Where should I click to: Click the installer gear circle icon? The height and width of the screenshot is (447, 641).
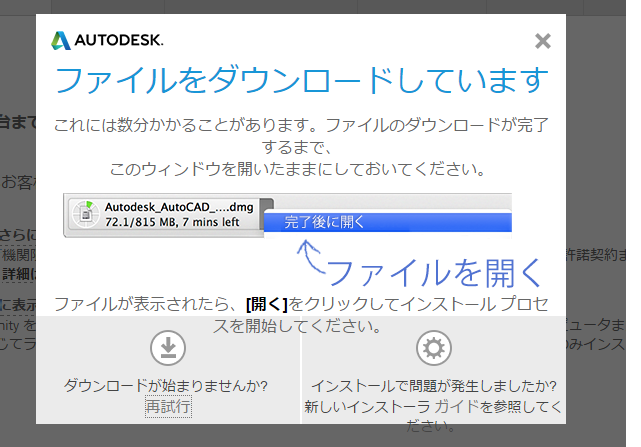coord(434,348)
